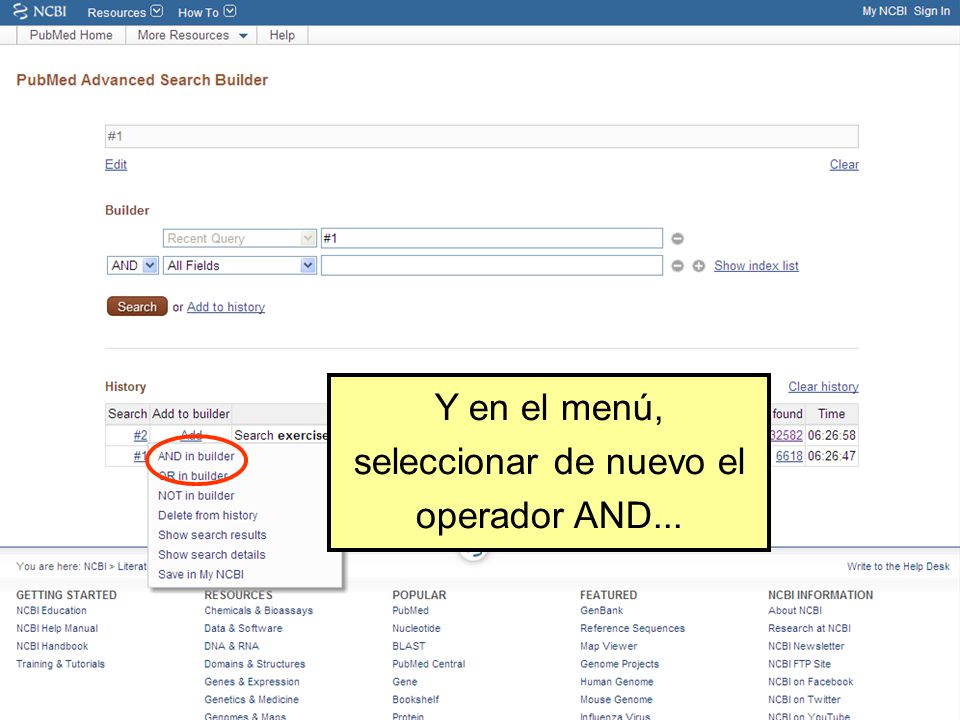Open the NCBI FTP Site link
The height and width of the screenshot is (720, 960).
pyautogui.click(x=800, y=664)
